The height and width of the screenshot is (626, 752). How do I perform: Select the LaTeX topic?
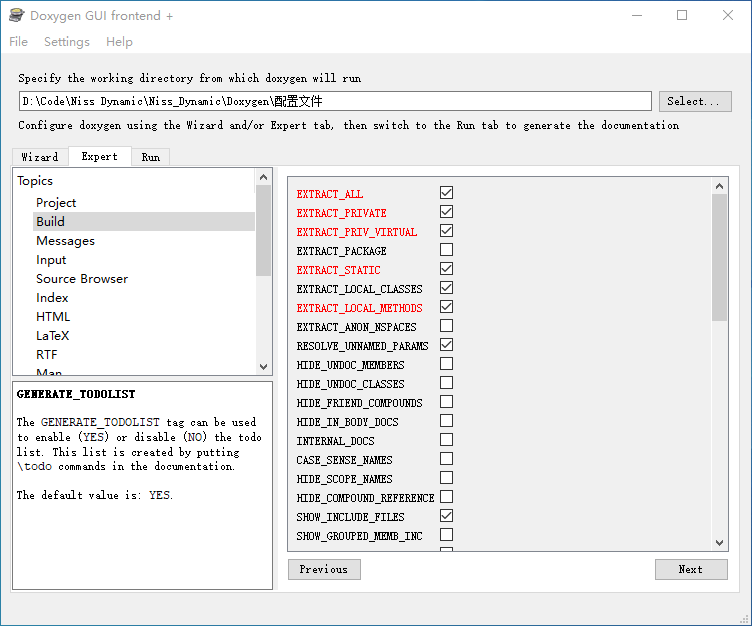pyautogui.click(x=52, y=336)
